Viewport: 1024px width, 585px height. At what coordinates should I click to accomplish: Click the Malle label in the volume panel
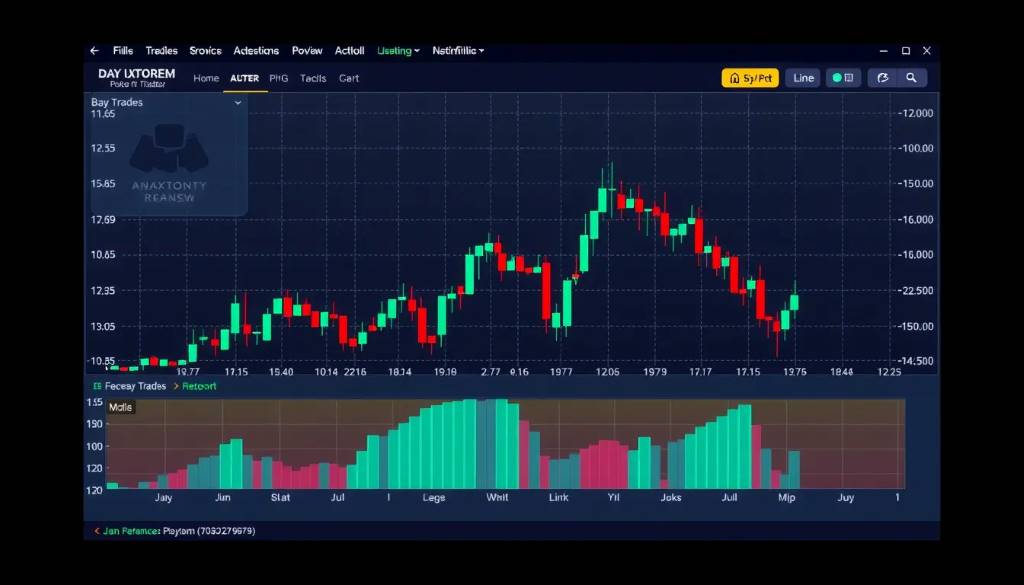point(120,406)
